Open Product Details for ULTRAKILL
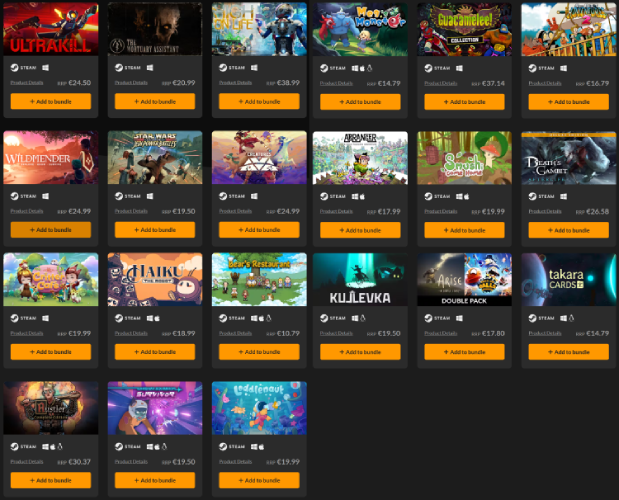619x500 pixels. tap(27, 83)
